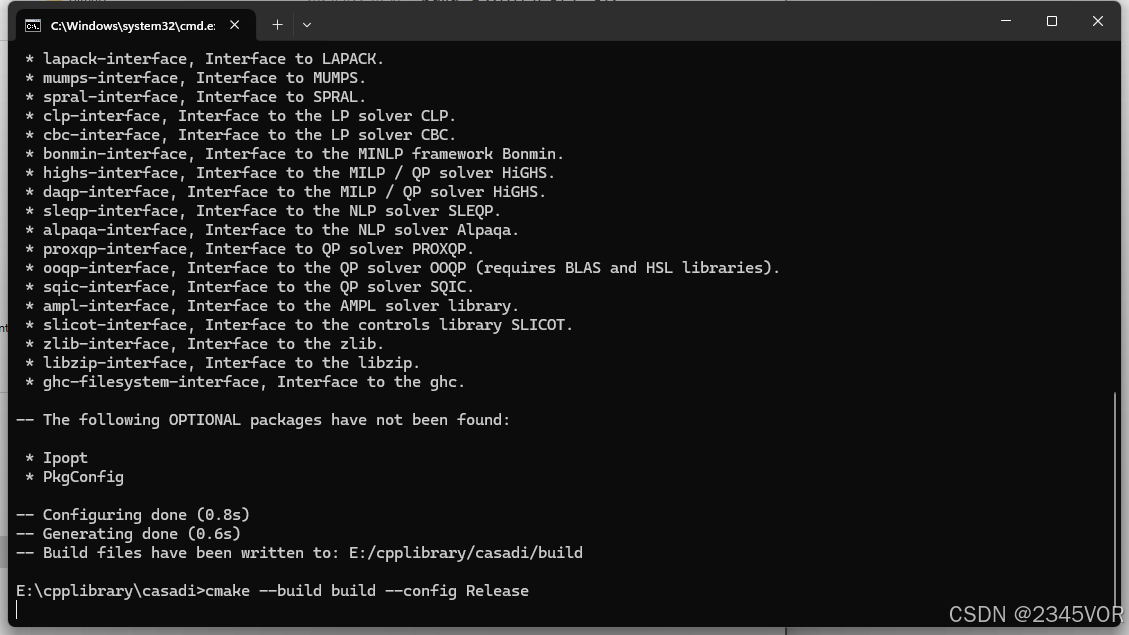Click the text 'PkgConfig' in the output
1129x635 pixels.
83,476
